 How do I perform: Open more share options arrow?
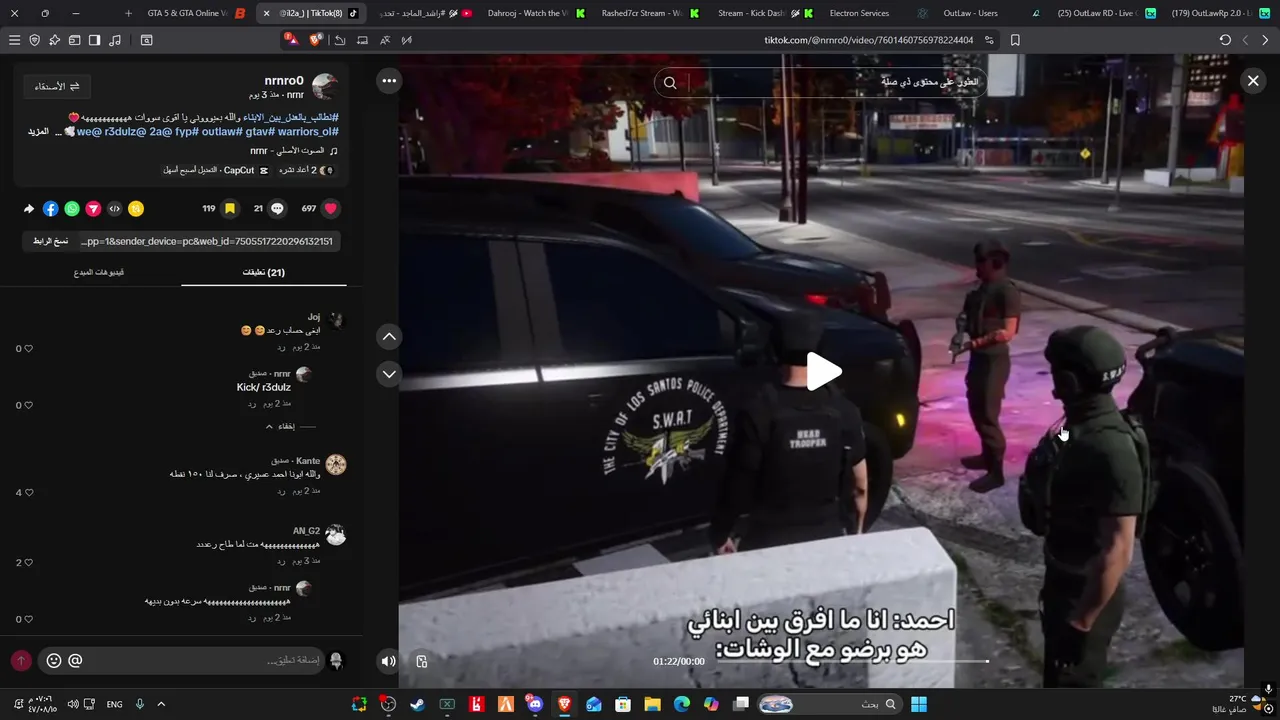[x=29, y=209]
